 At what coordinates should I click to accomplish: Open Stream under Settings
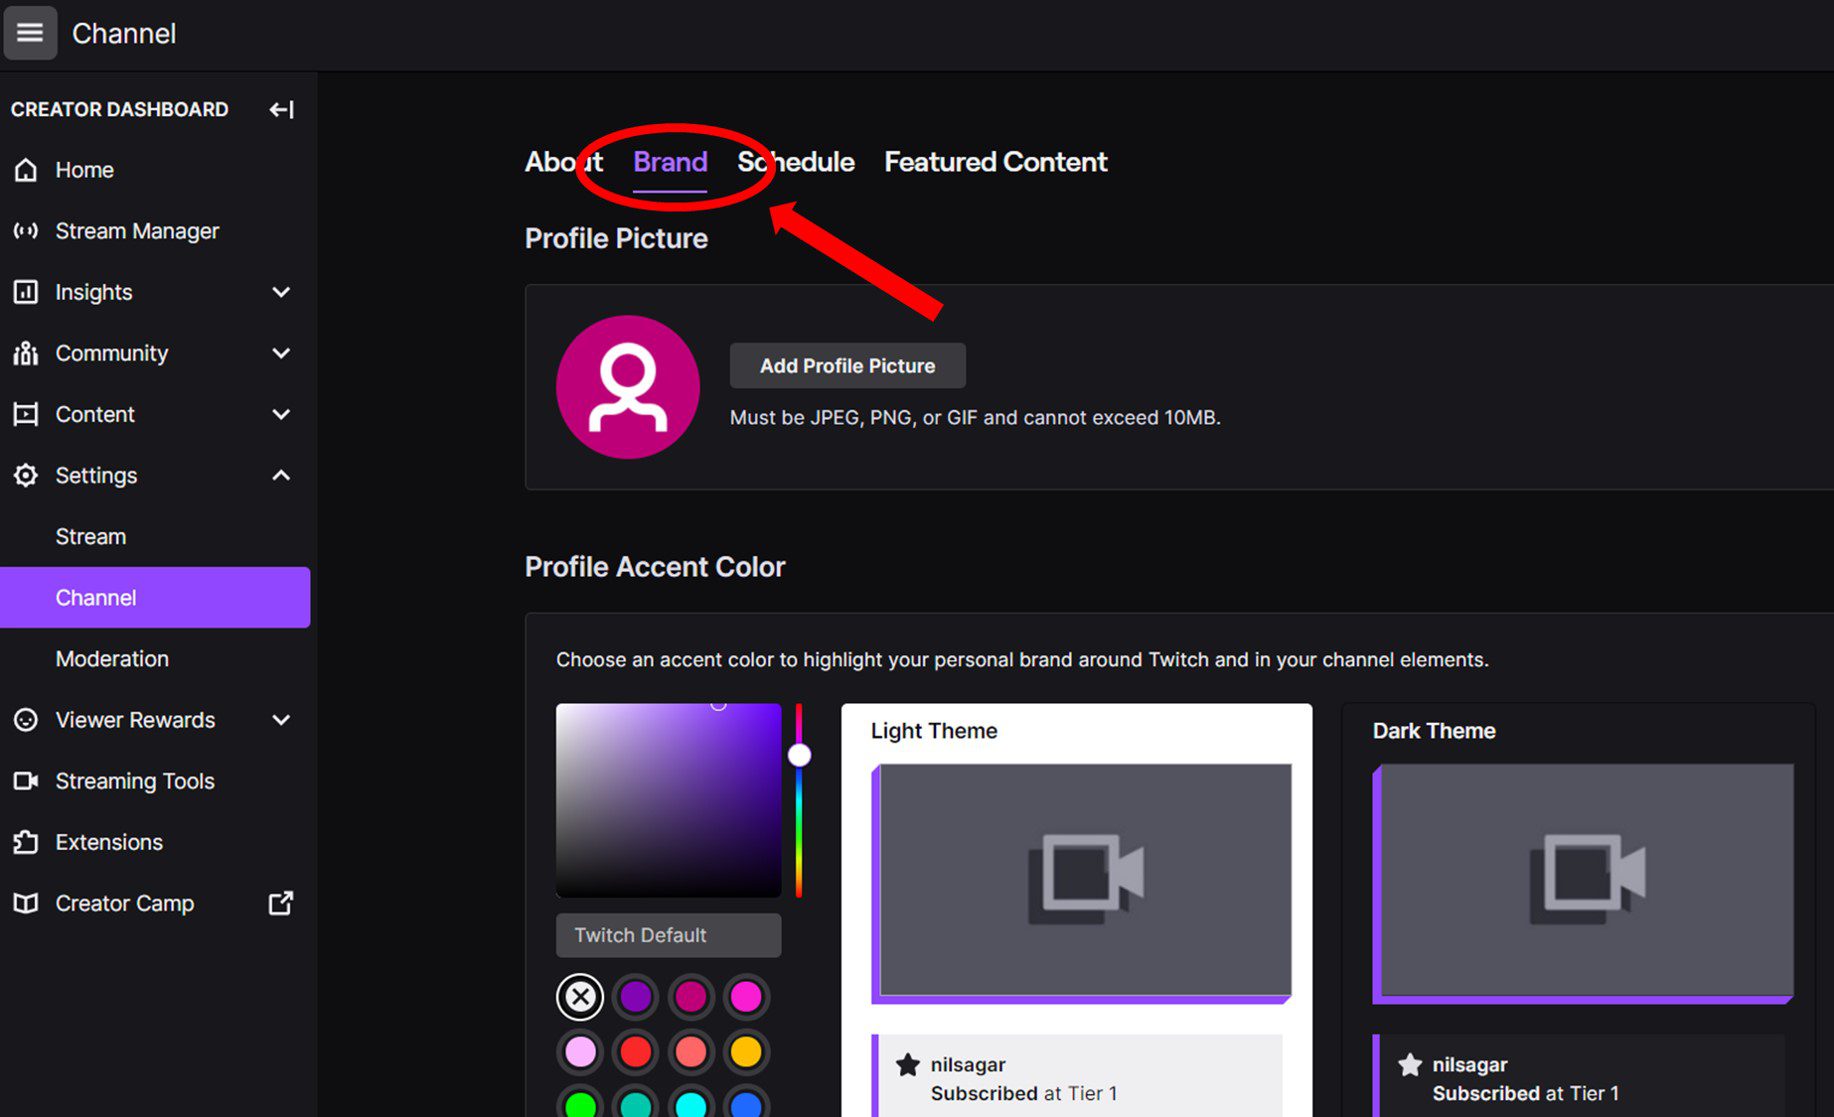155,537
